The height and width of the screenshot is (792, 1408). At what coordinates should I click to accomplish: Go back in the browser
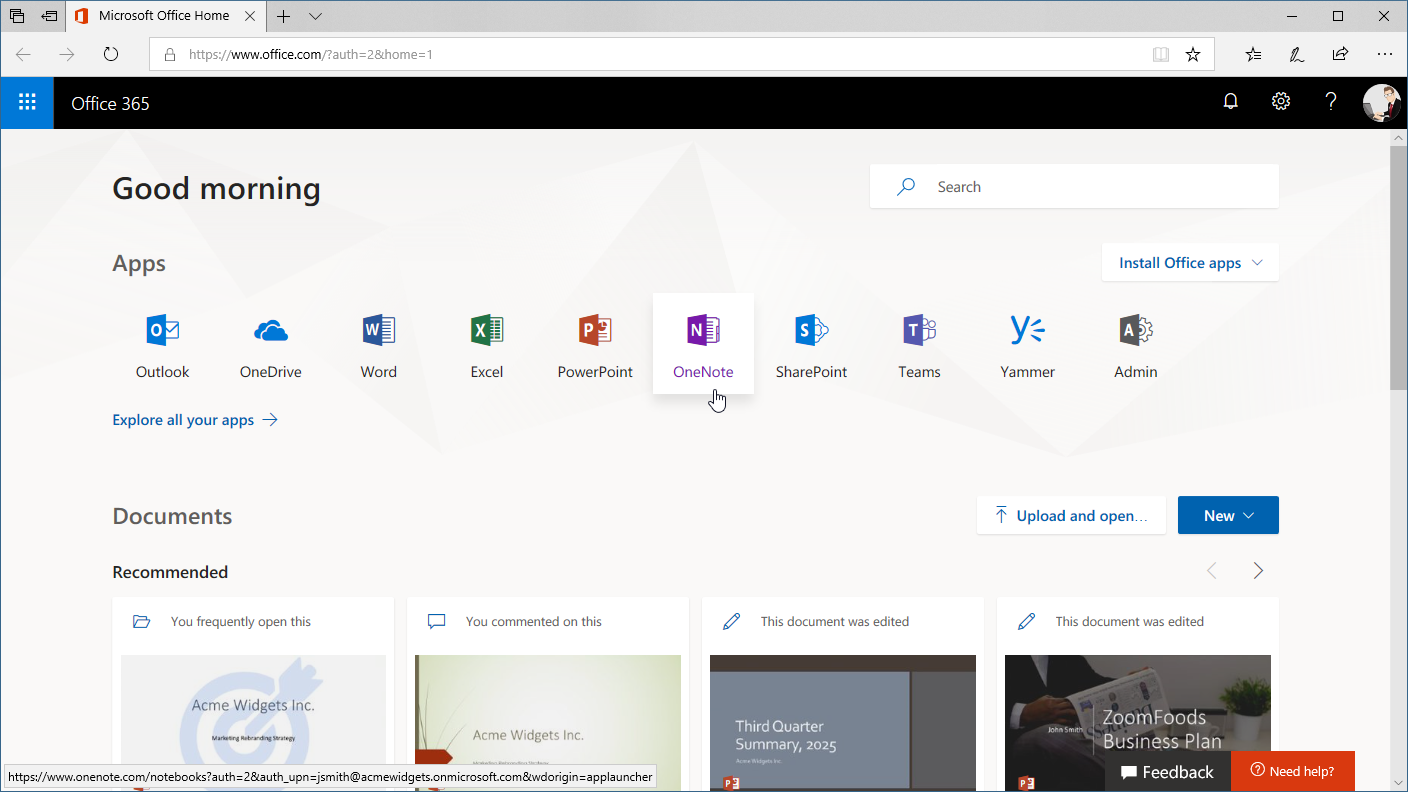click(23, 54)
